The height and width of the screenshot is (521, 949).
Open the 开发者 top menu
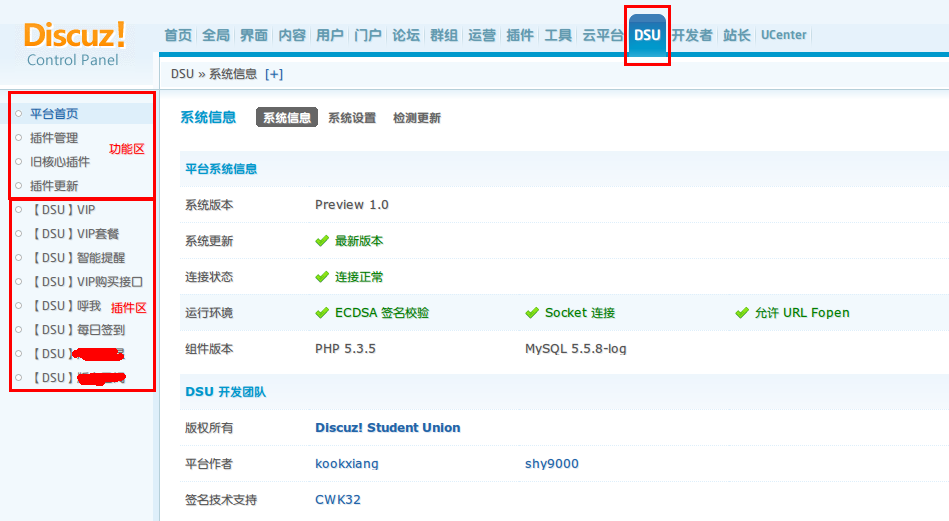point(692,35)
